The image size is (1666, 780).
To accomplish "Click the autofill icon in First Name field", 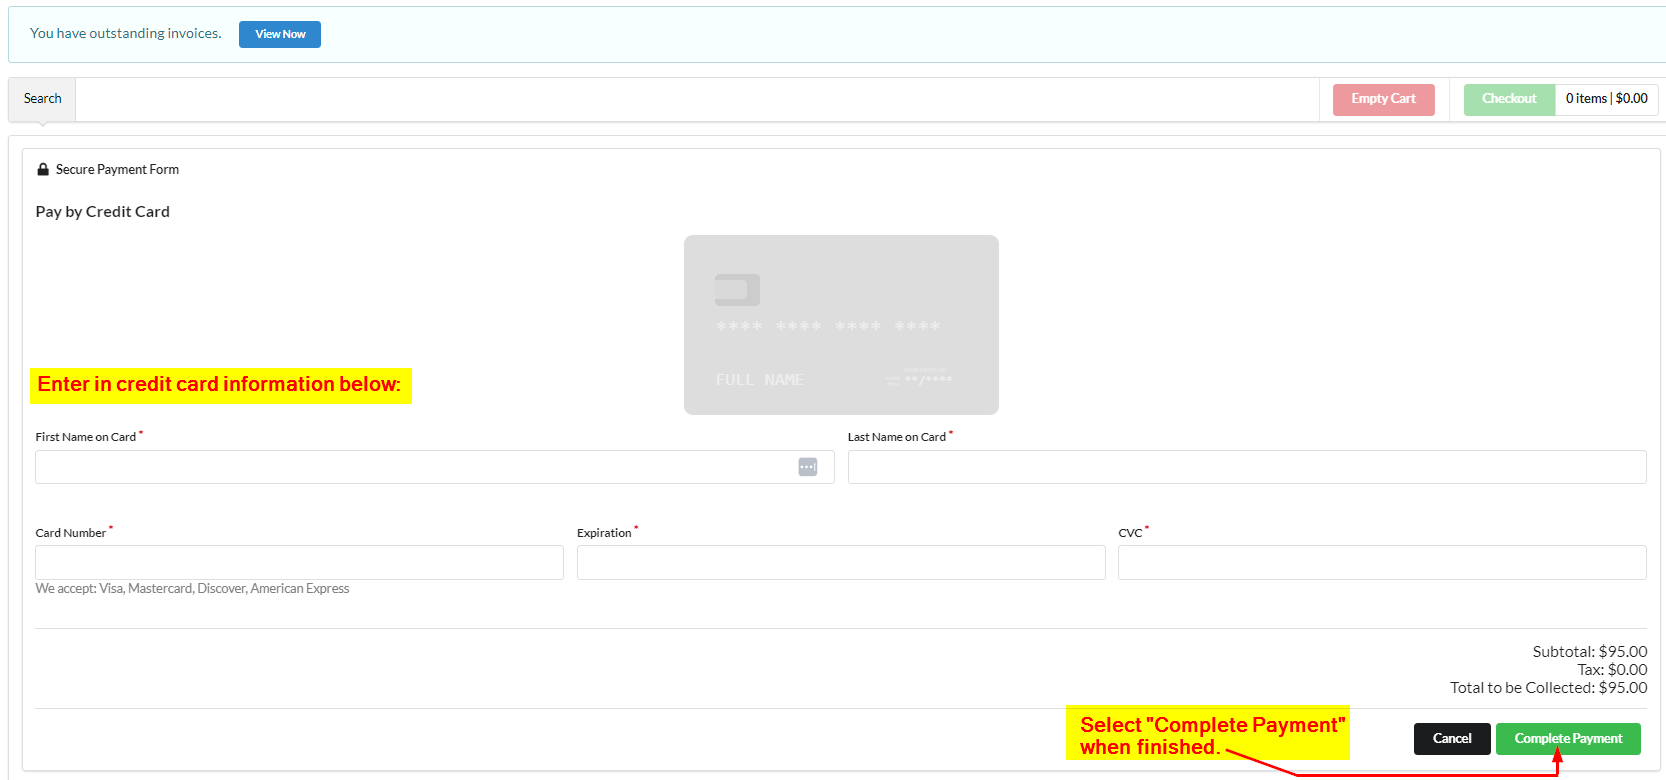I will tap(808, 467).
